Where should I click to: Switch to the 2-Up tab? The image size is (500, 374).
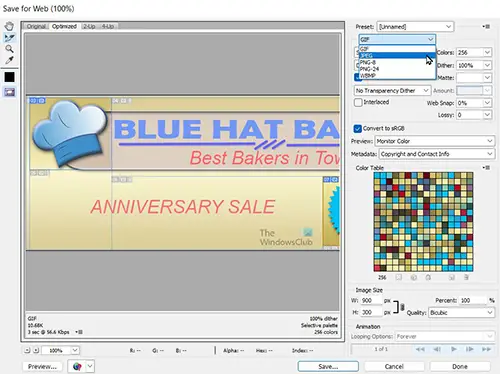(x=89, y=26)
